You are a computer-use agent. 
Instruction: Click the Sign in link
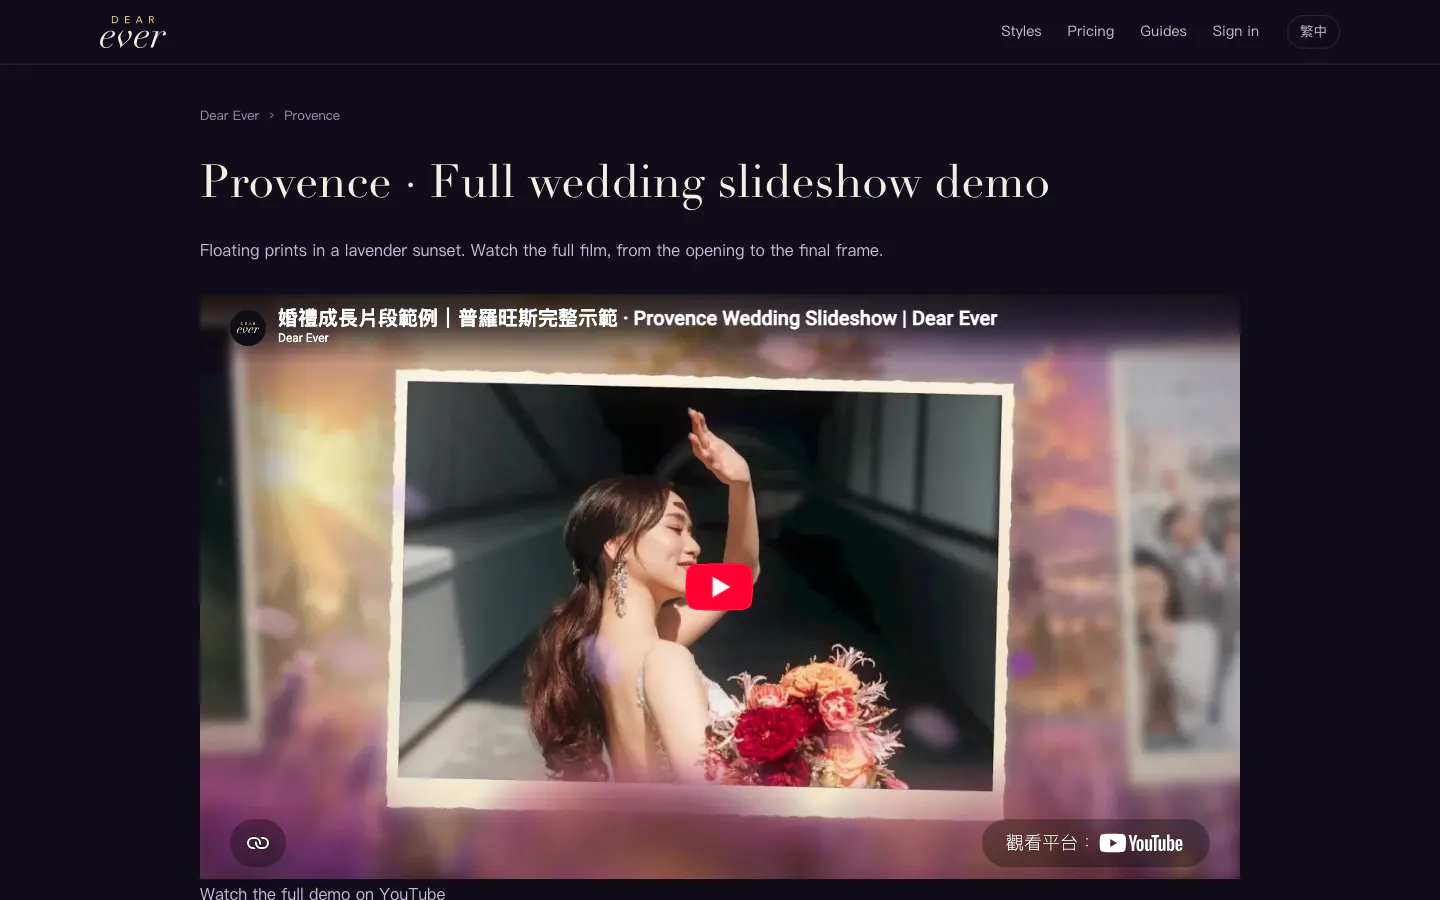pyautogui.click(x=1235, y=31)
